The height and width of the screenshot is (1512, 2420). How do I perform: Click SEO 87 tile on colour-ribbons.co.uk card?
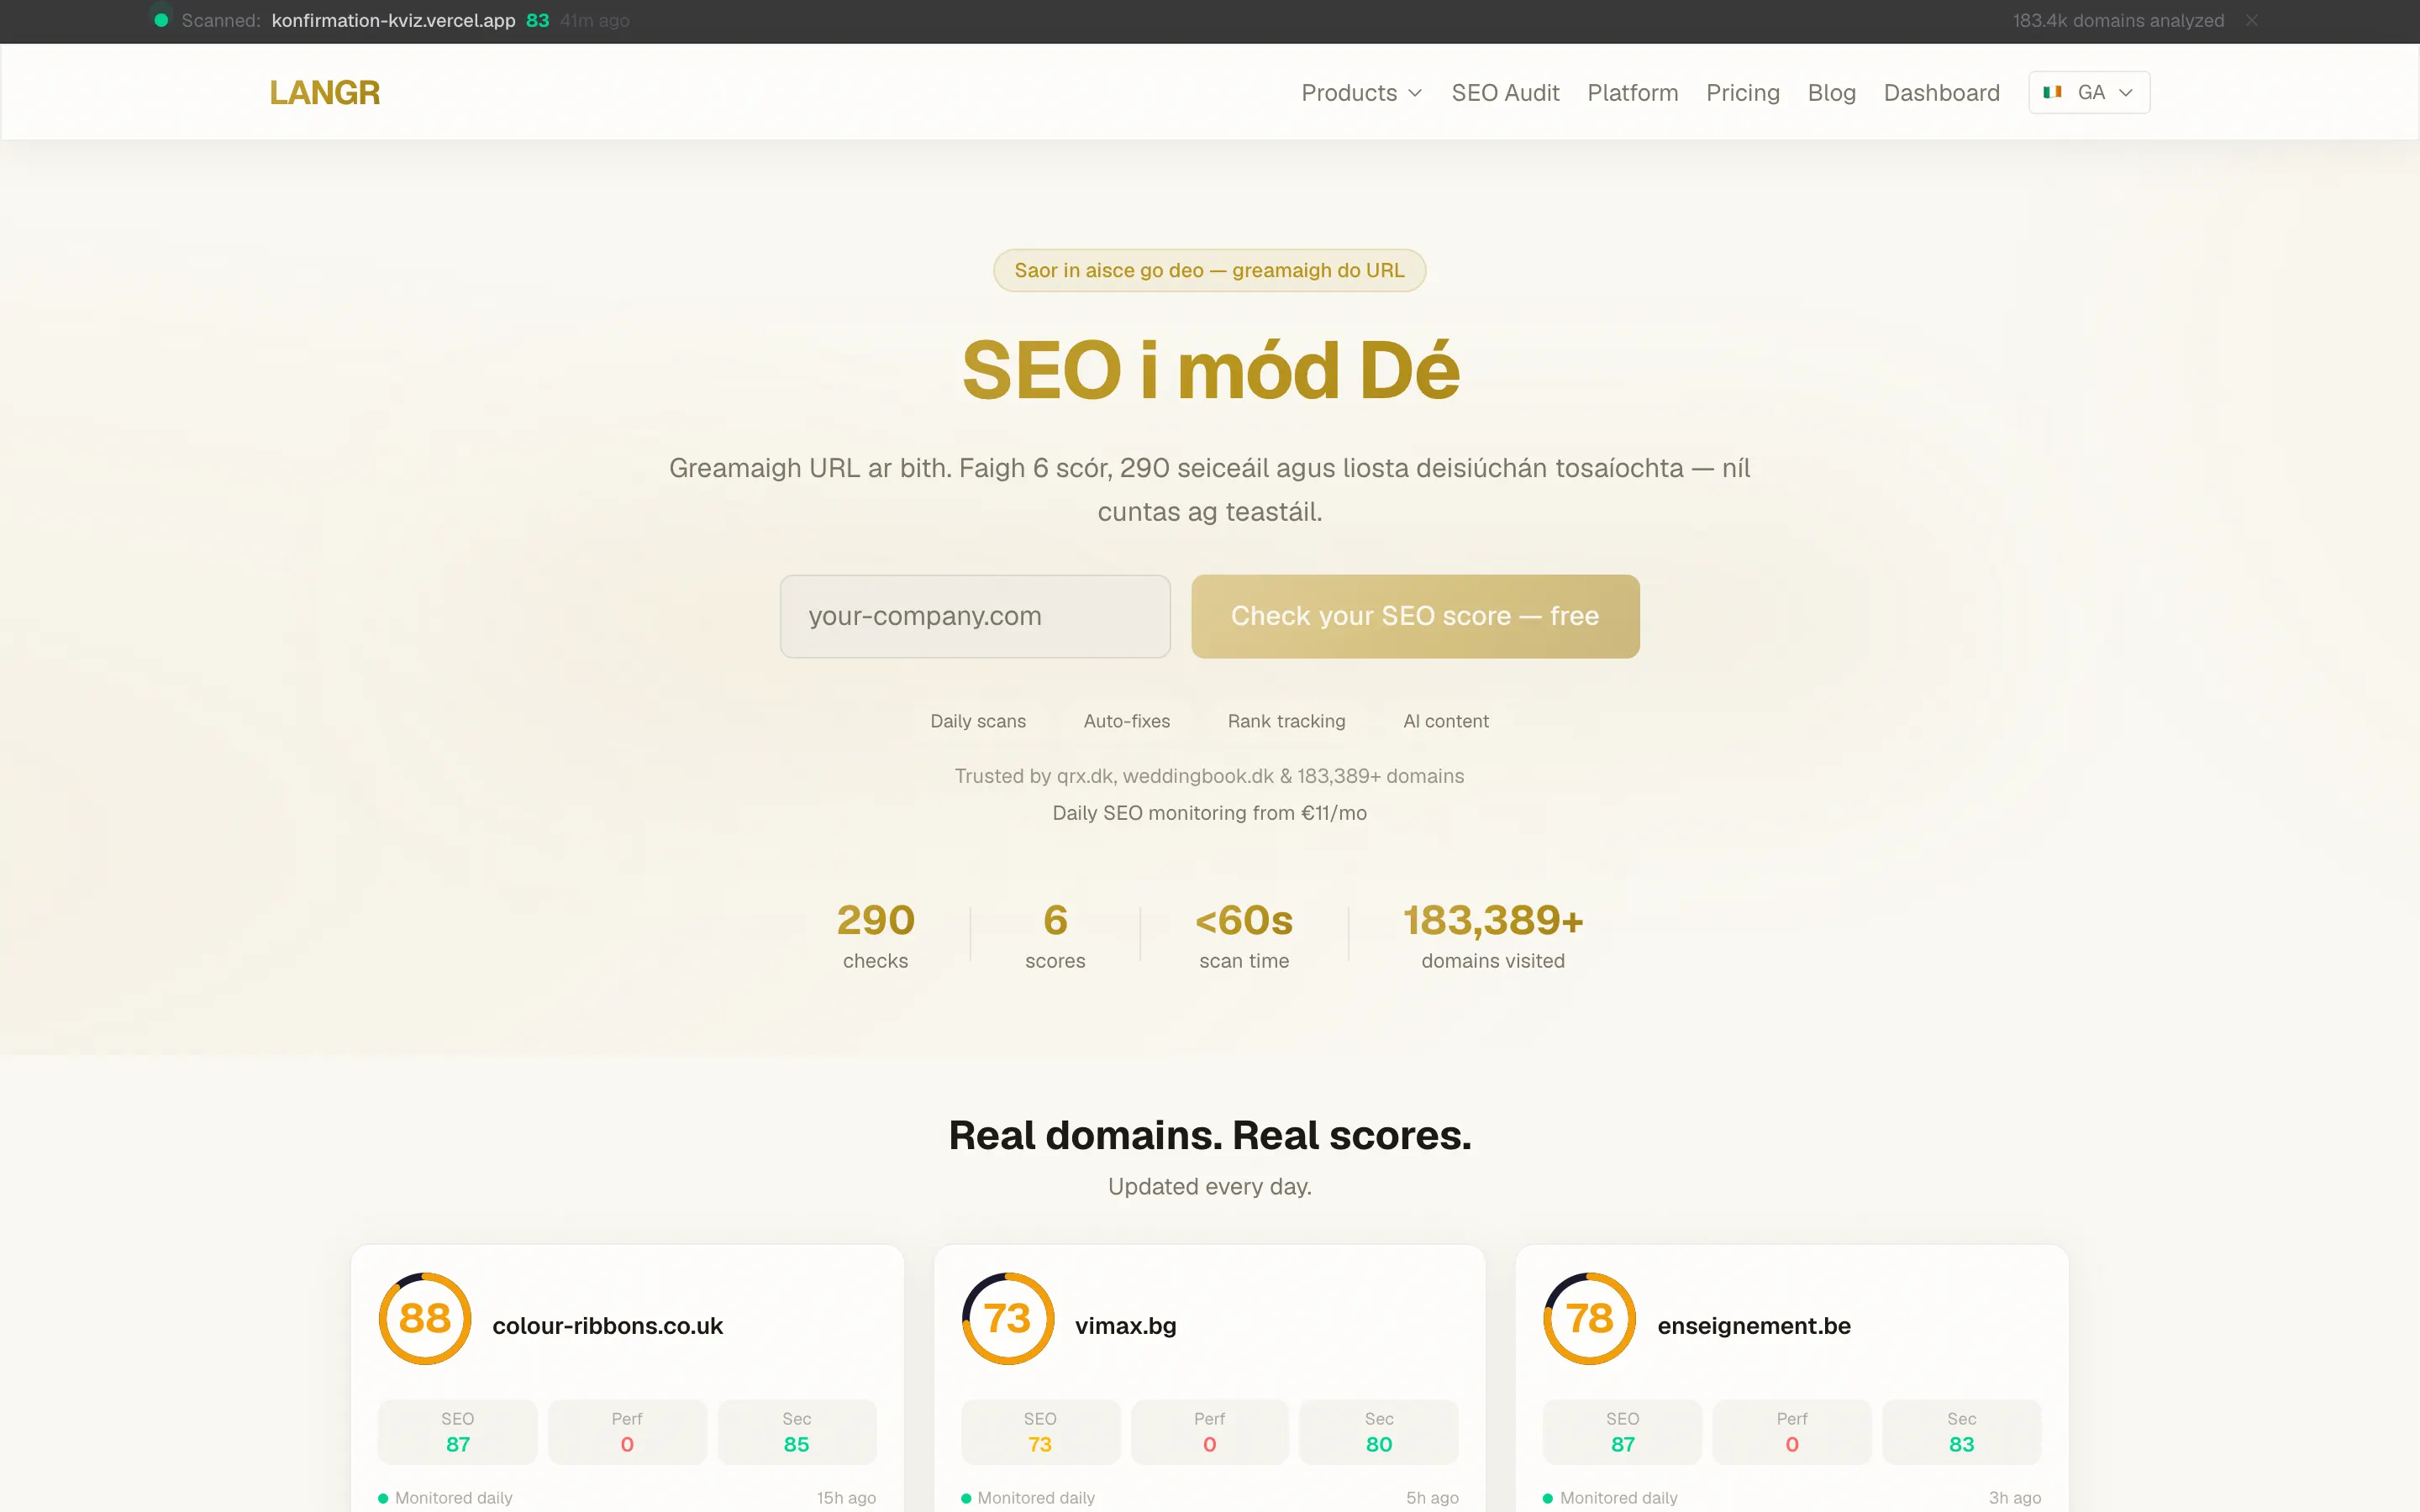click(458, 1432)
